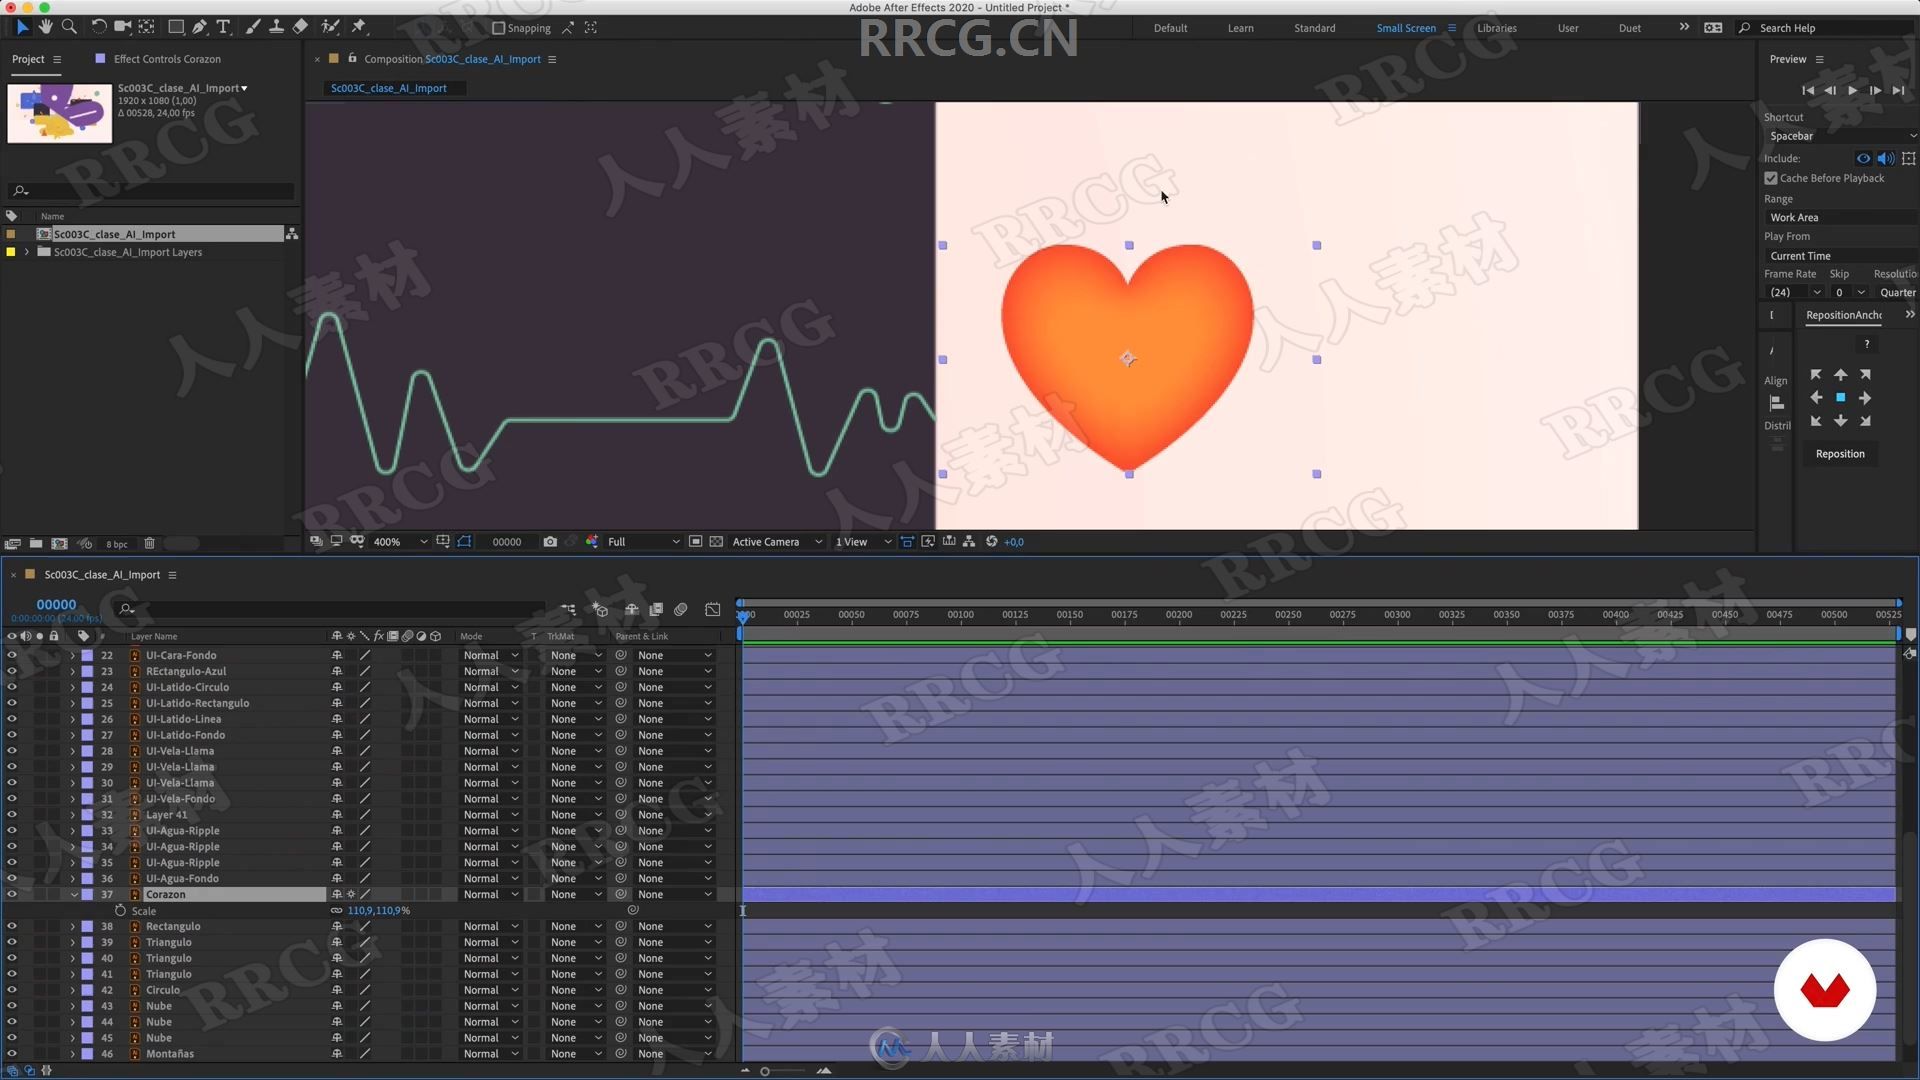1920x1080 pixels.
Task: Click the graph editor icon in timeline
Action: [712, 609]
